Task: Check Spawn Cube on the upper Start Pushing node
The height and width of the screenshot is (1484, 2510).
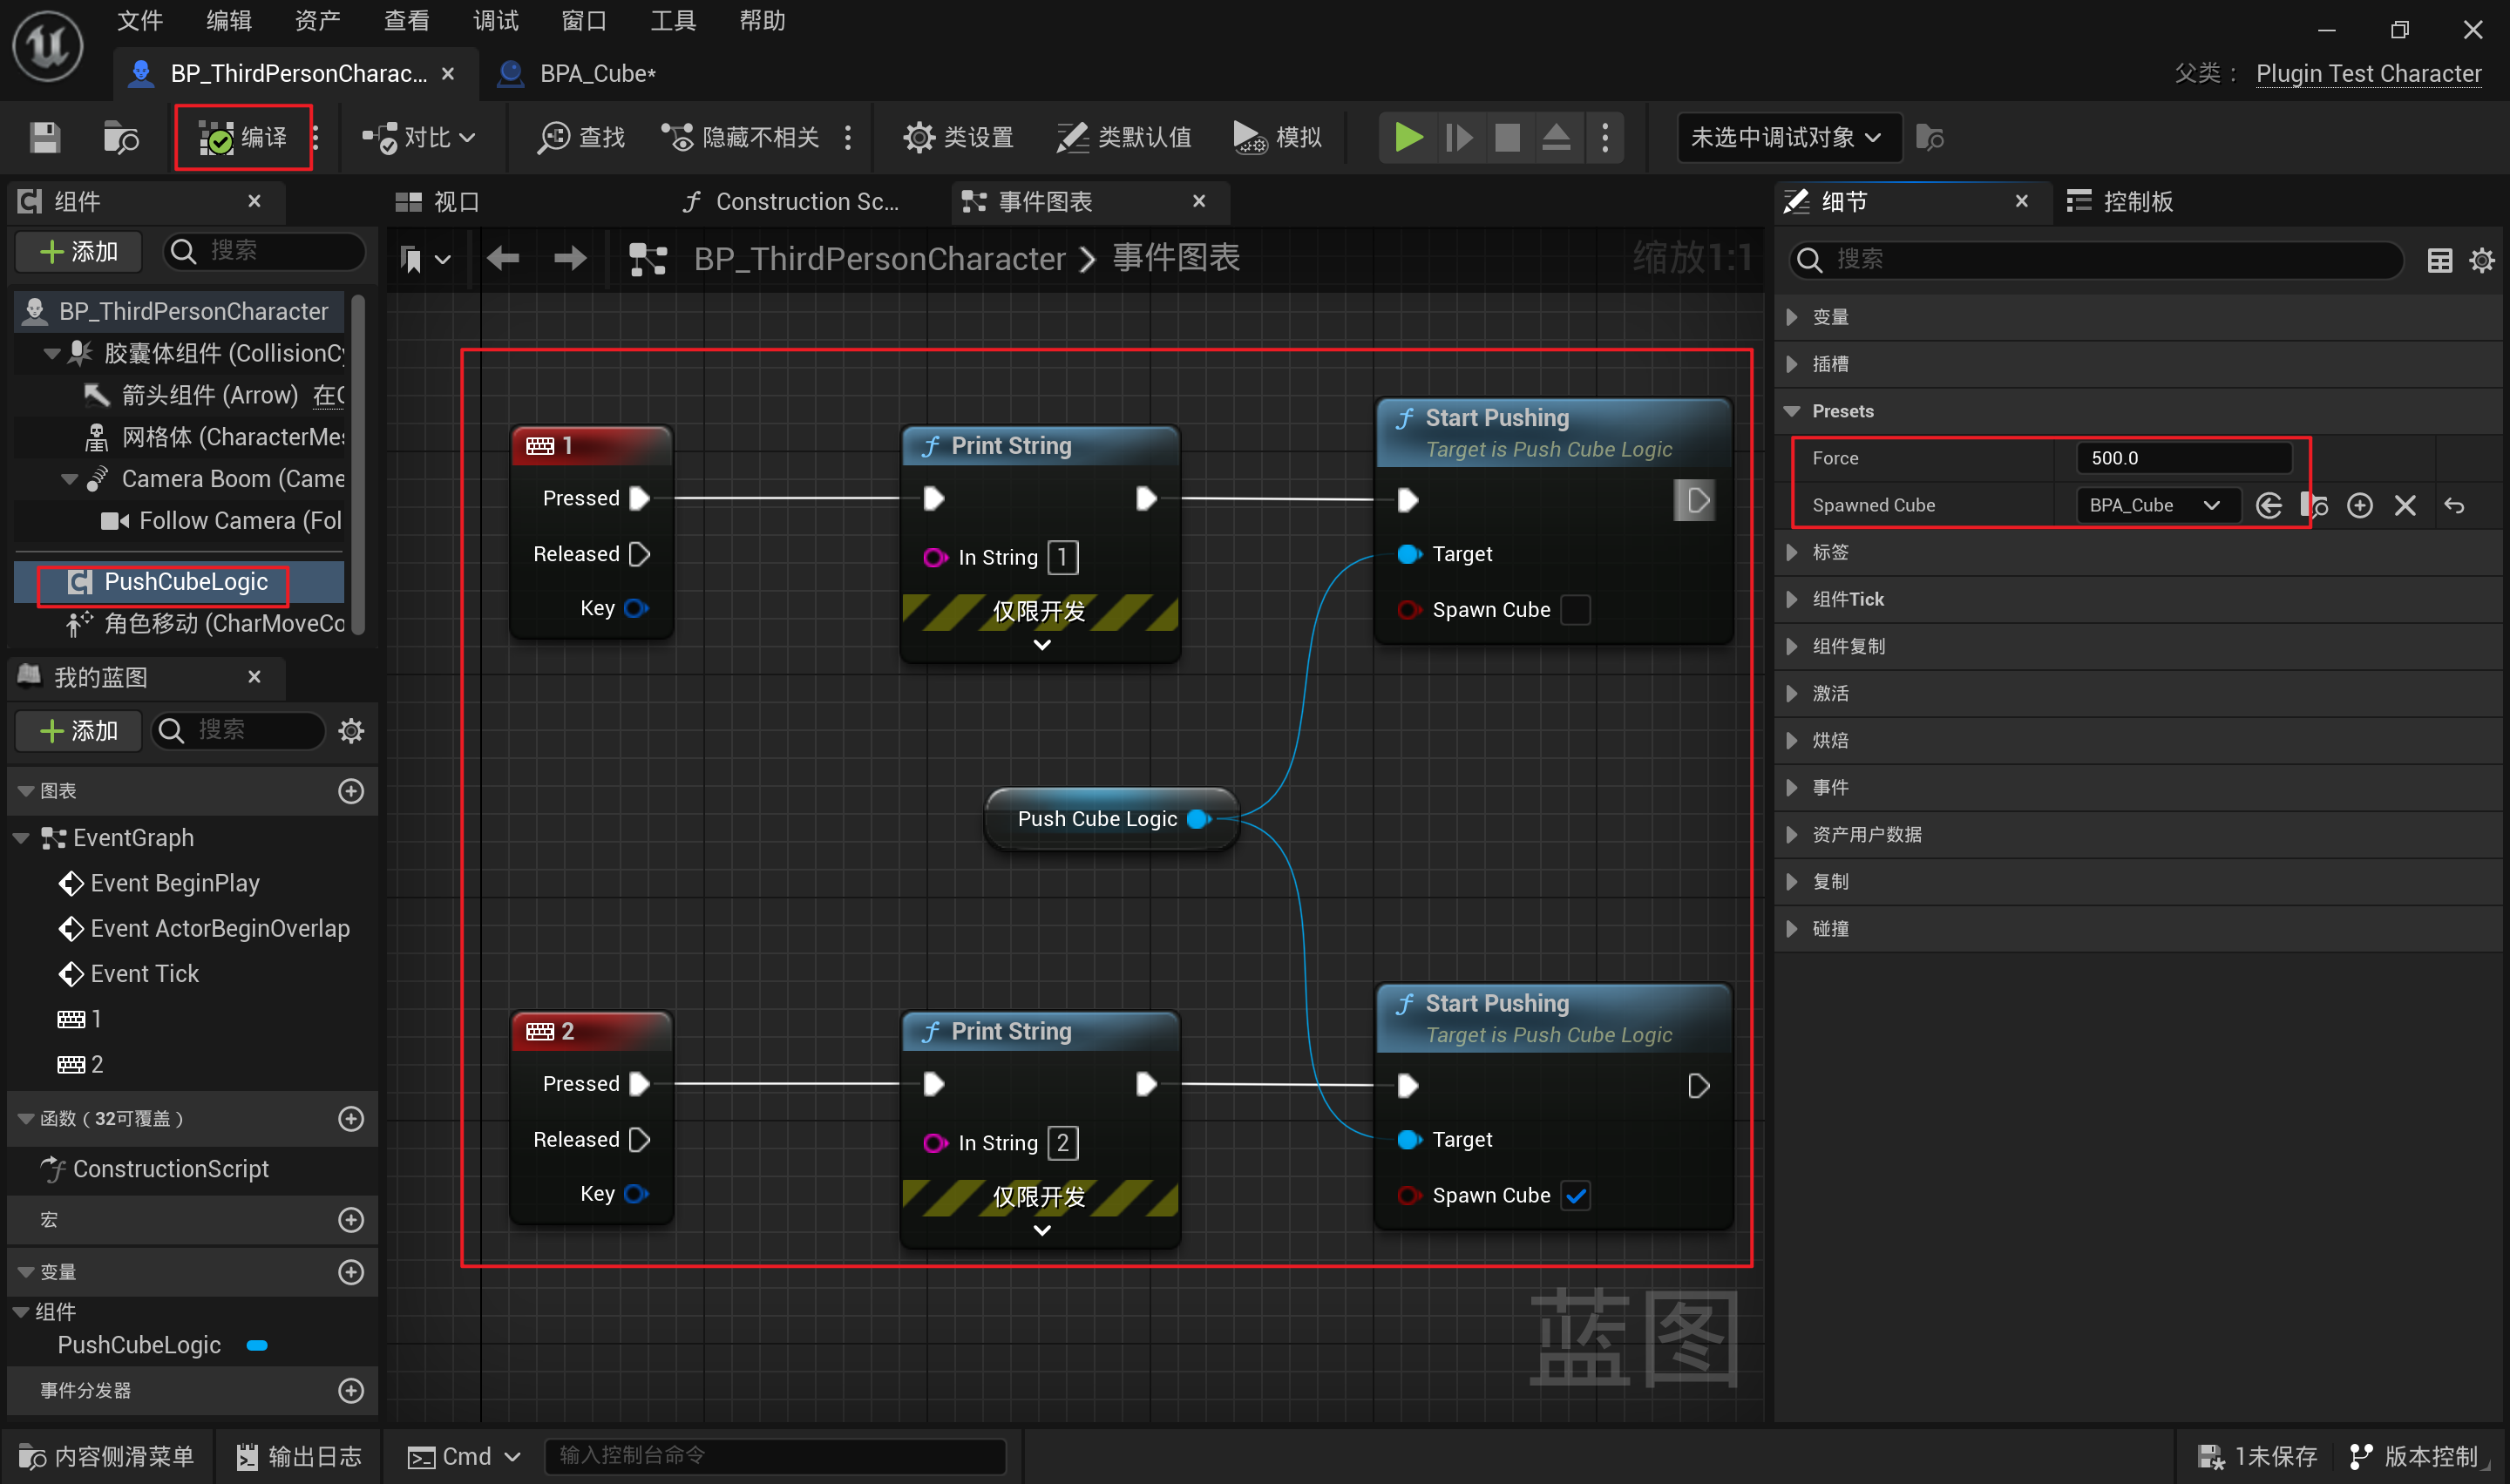Action: (1576, 610)
